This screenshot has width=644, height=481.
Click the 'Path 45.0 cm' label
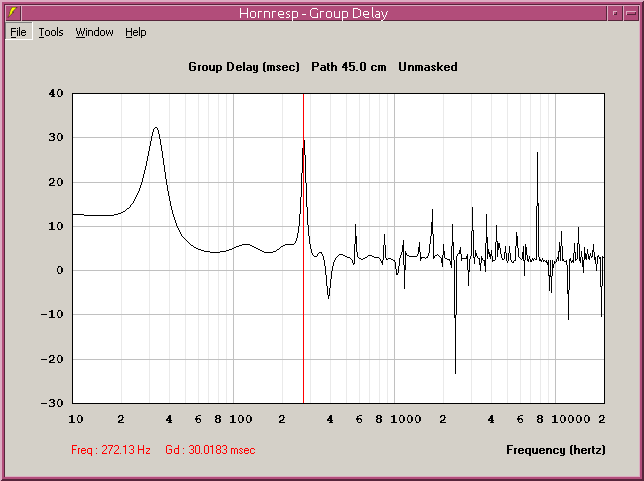tap(349, 67)
